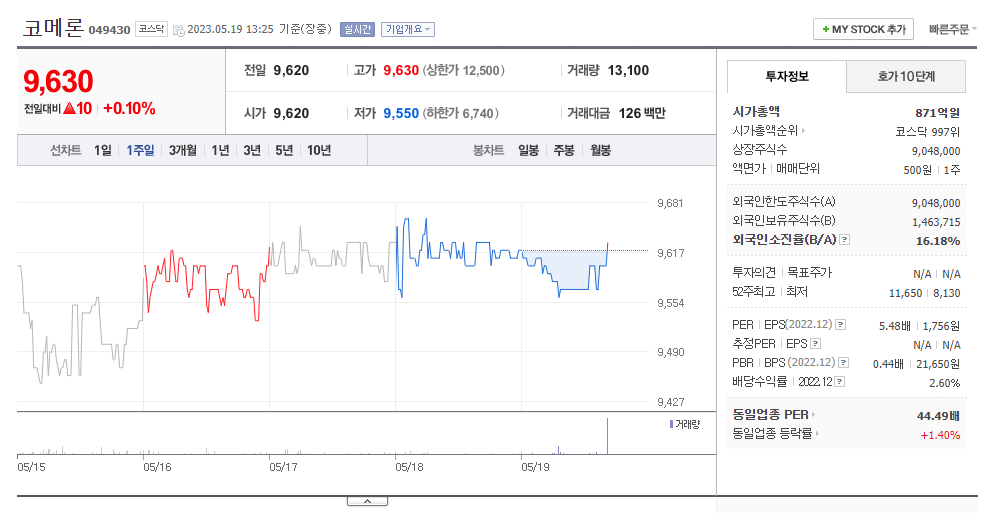This screenshot has height=513, width=992.
Task: Collapse the chart with the bottom arrow handle
Action: (367, 502)
